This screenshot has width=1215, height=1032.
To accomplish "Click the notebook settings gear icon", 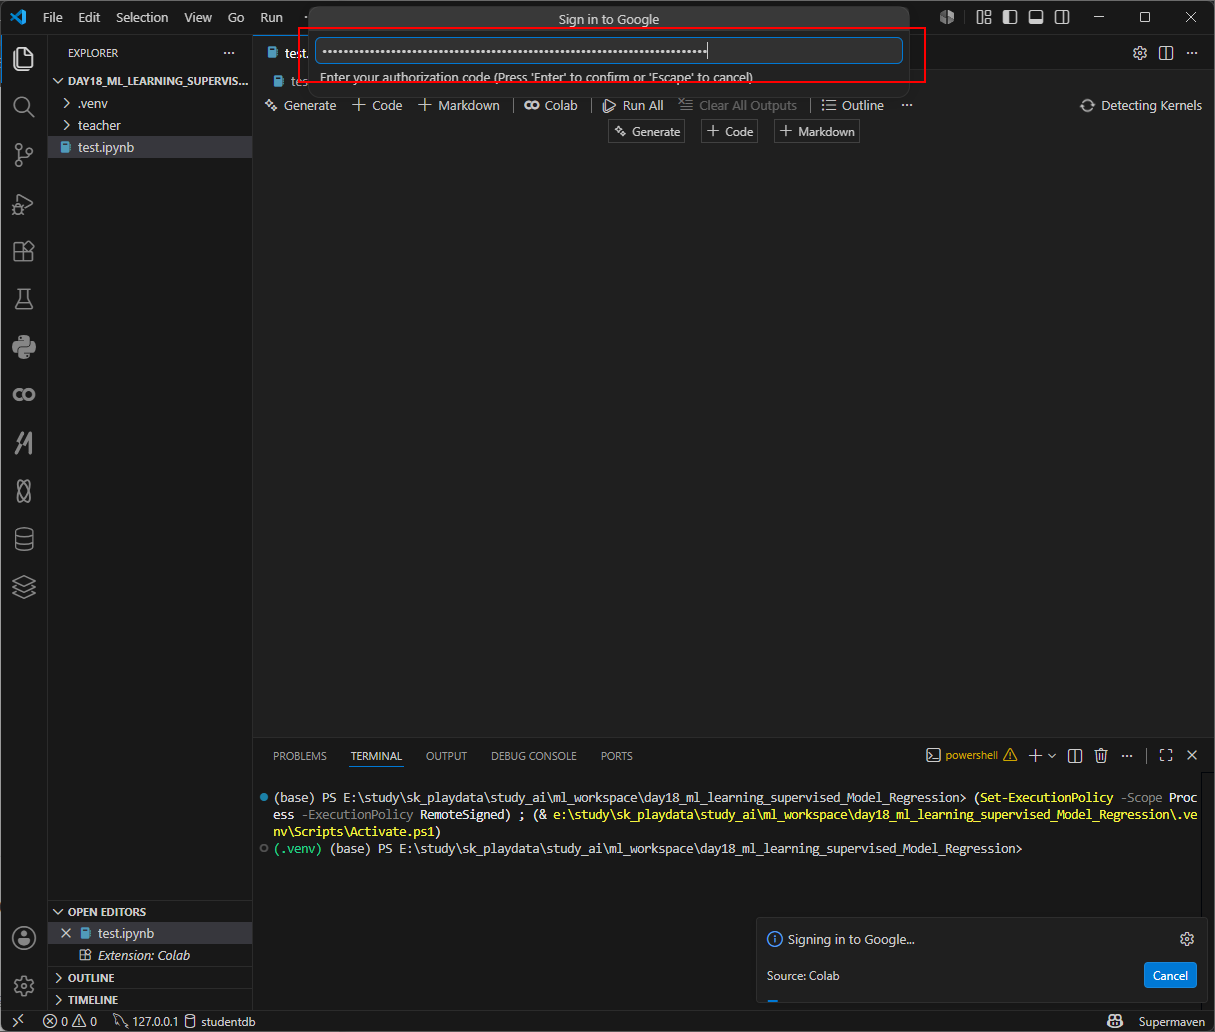I will [1140, 53].
